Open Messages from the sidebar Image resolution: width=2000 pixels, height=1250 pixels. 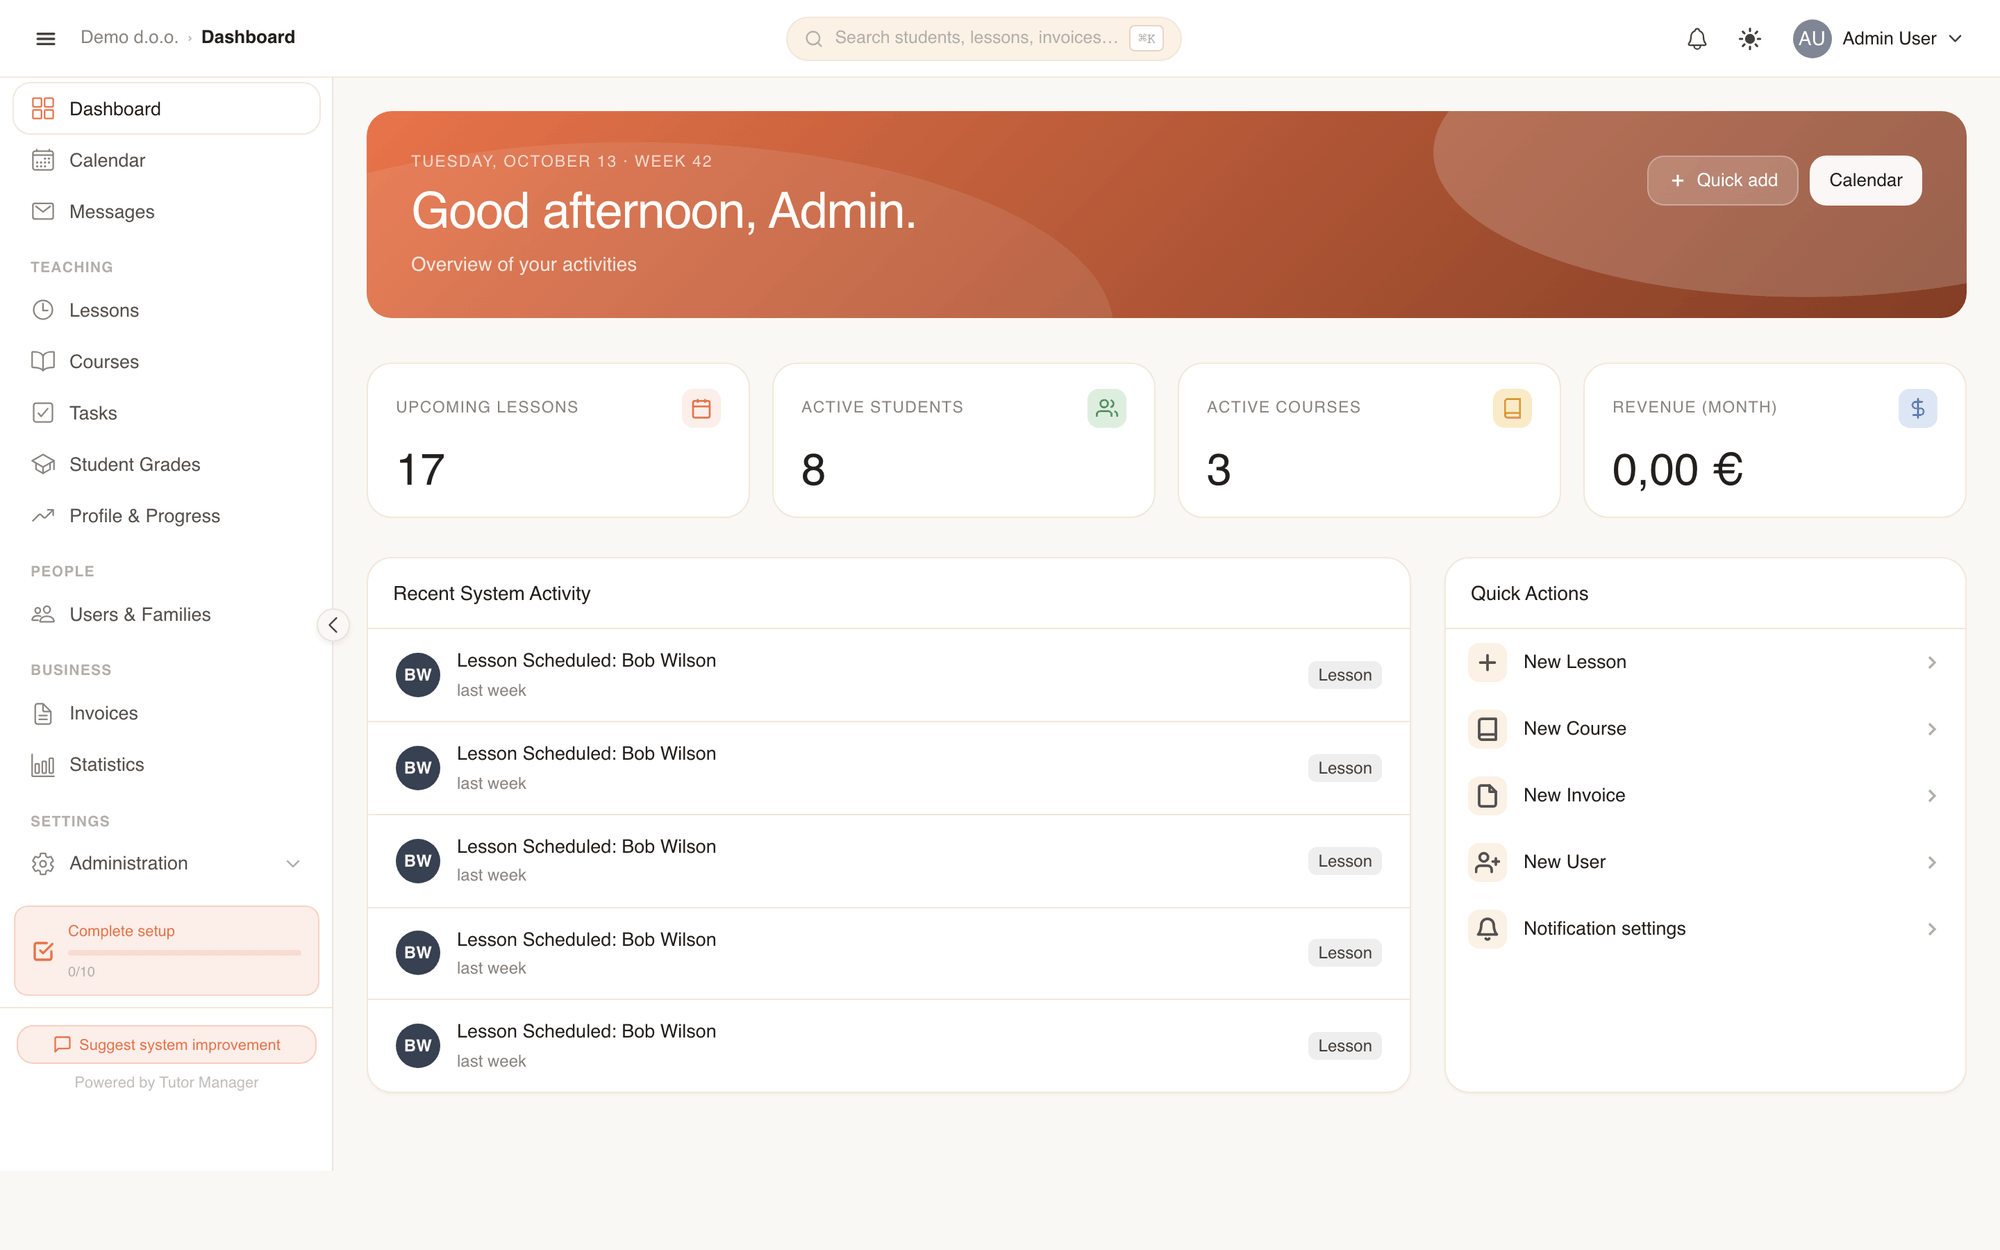167,212
